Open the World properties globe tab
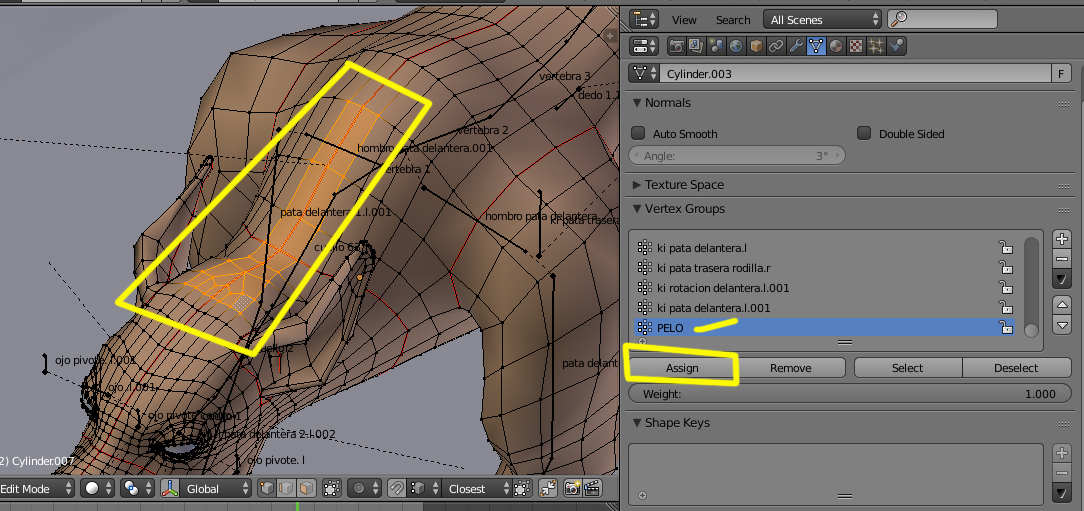The height and width of the screenshot is (511, 1084). click(736, 46)
